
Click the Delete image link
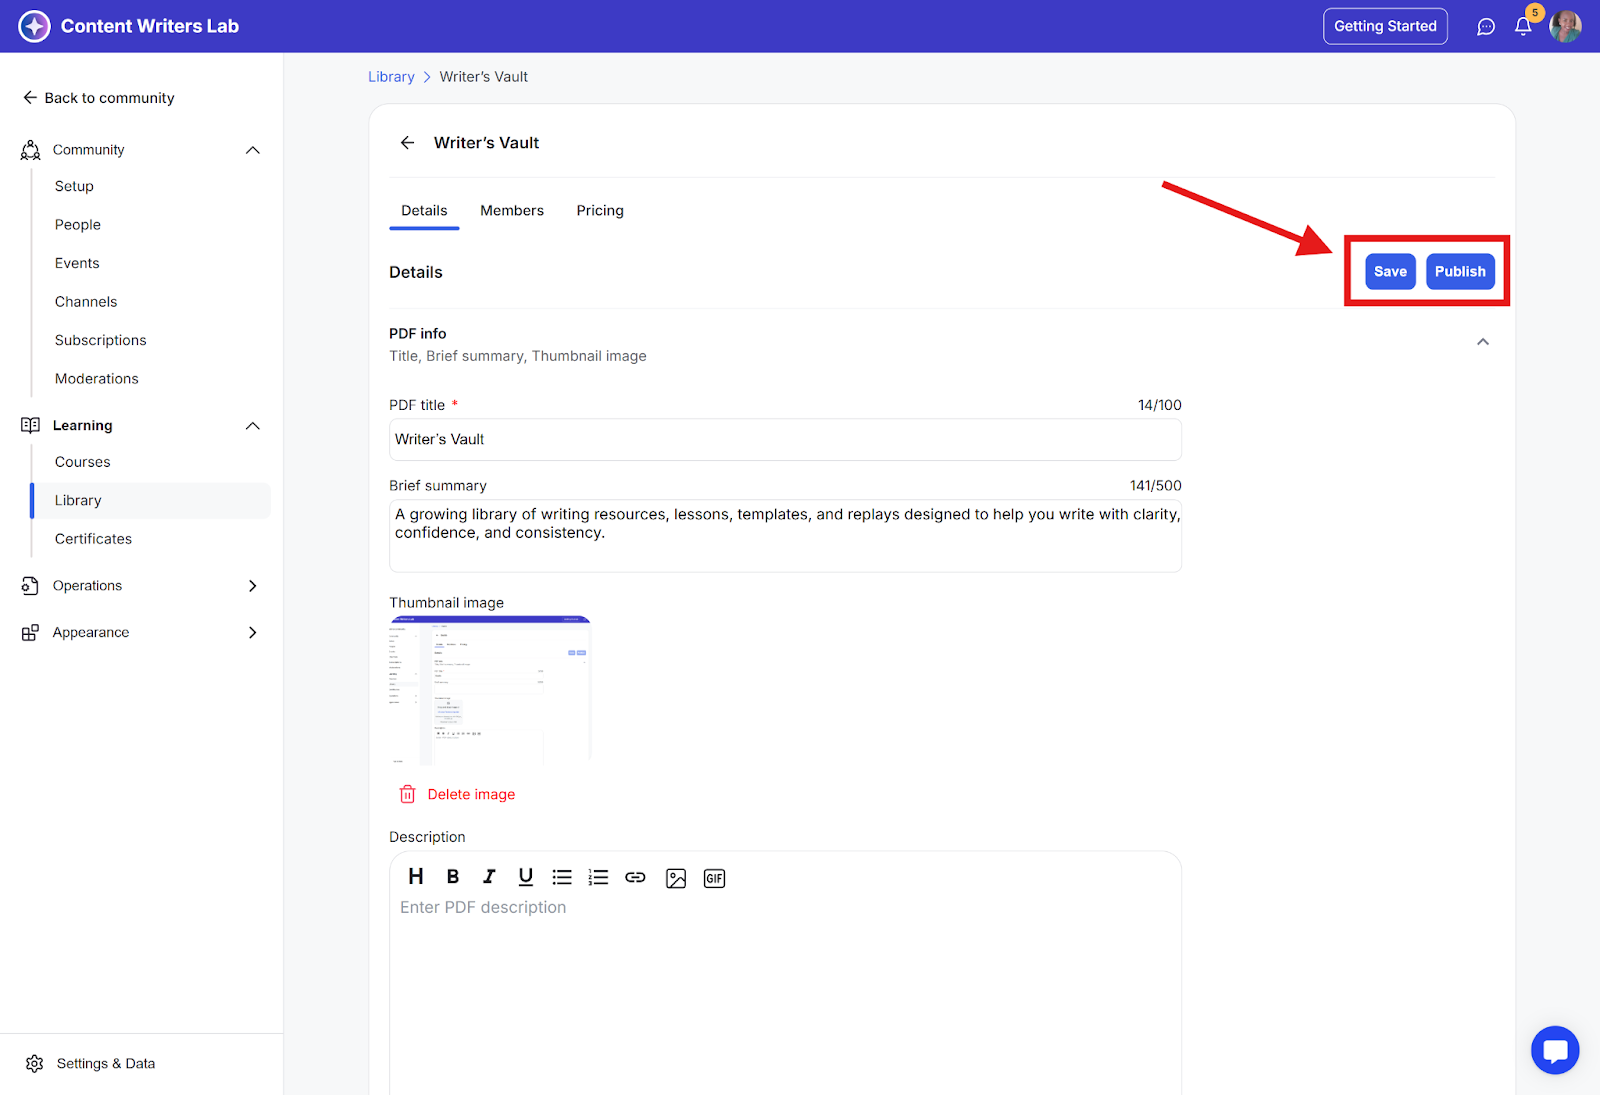471,794
